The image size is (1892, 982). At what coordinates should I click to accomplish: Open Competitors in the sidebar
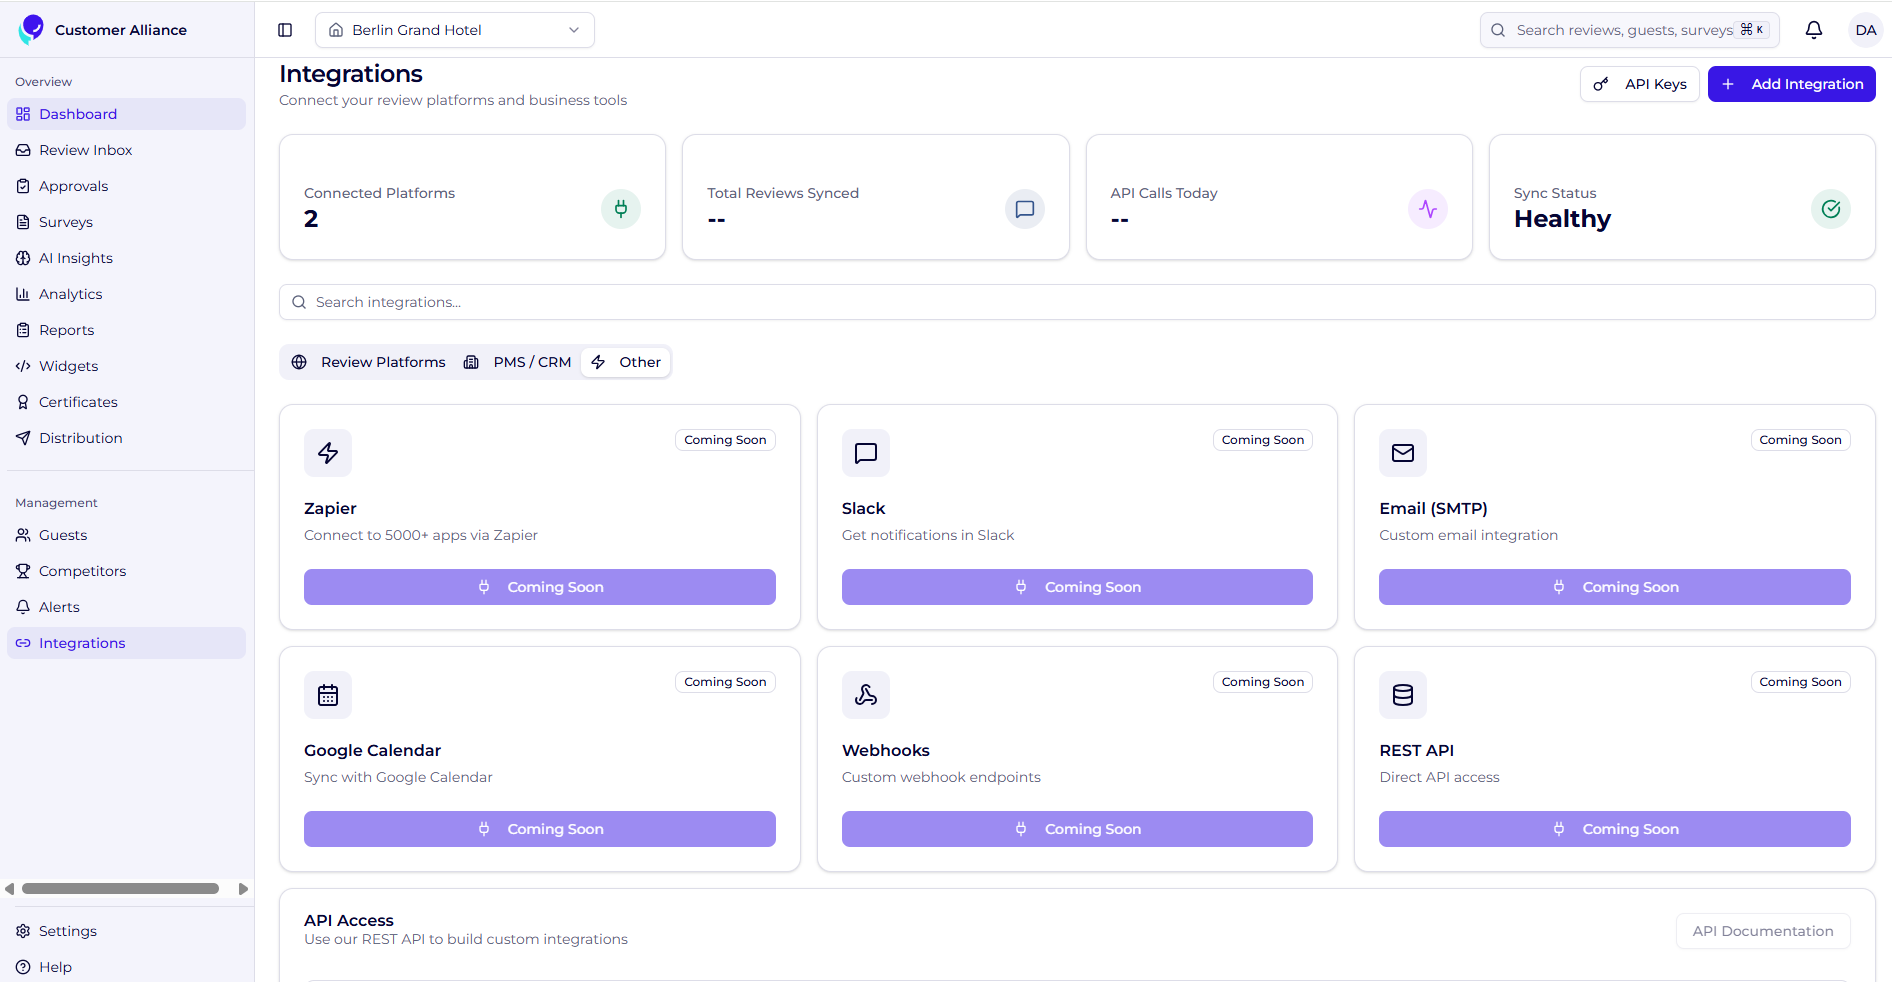click(x=126, y=571)
